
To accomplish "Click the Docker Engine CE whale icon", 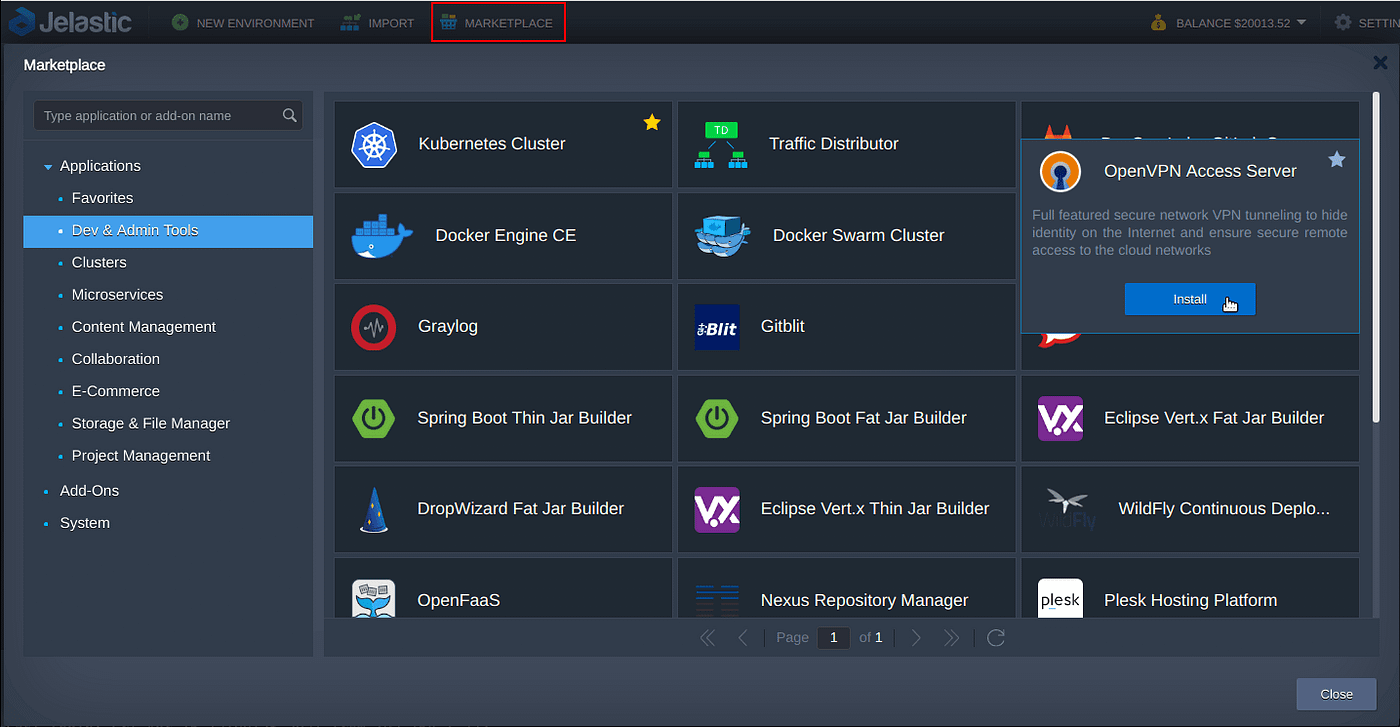I will (382, 236).
